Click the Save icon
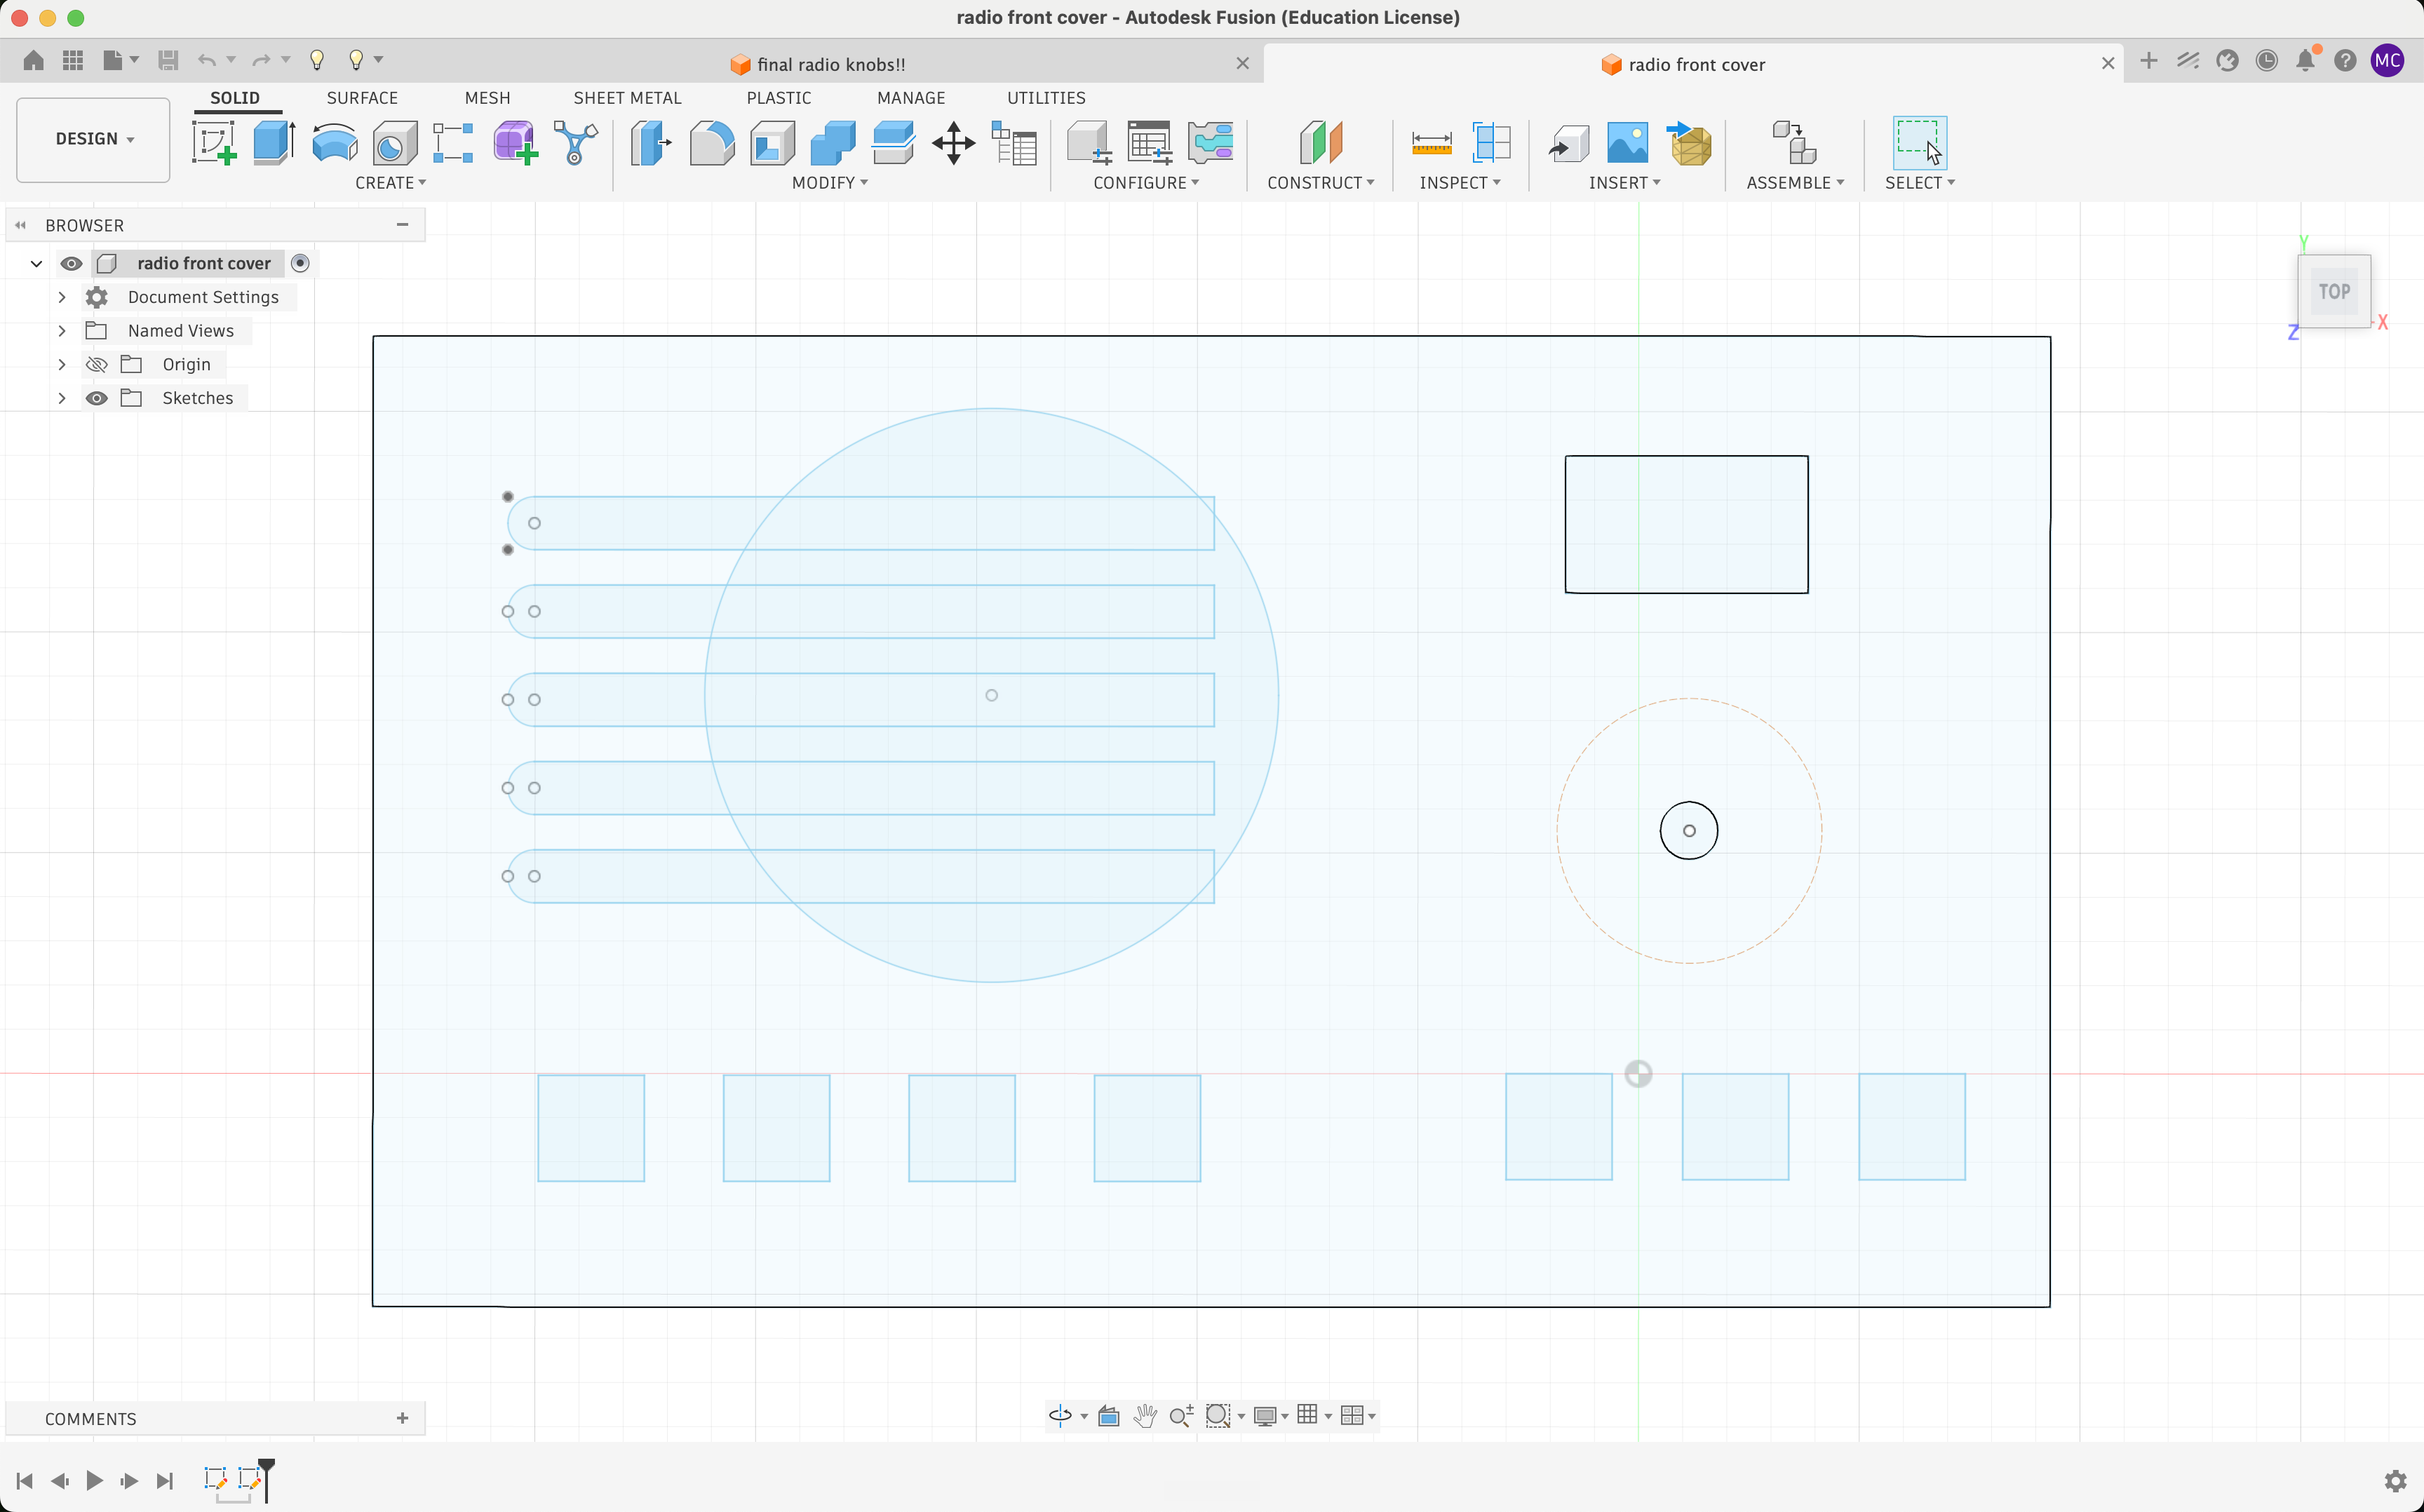 168,60
